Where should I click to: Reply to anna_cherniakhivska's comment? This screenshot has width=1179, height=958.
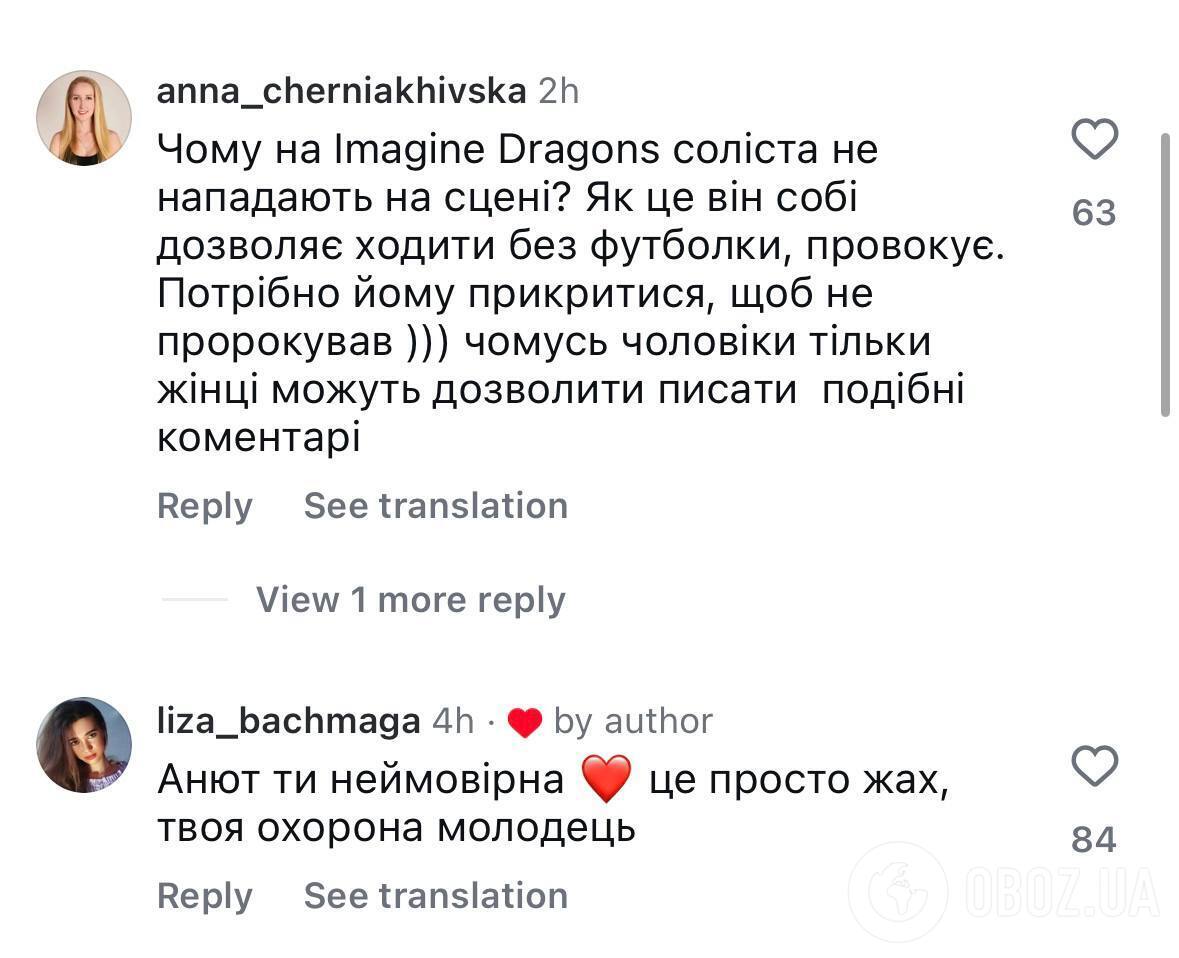[x=204, y=506]
